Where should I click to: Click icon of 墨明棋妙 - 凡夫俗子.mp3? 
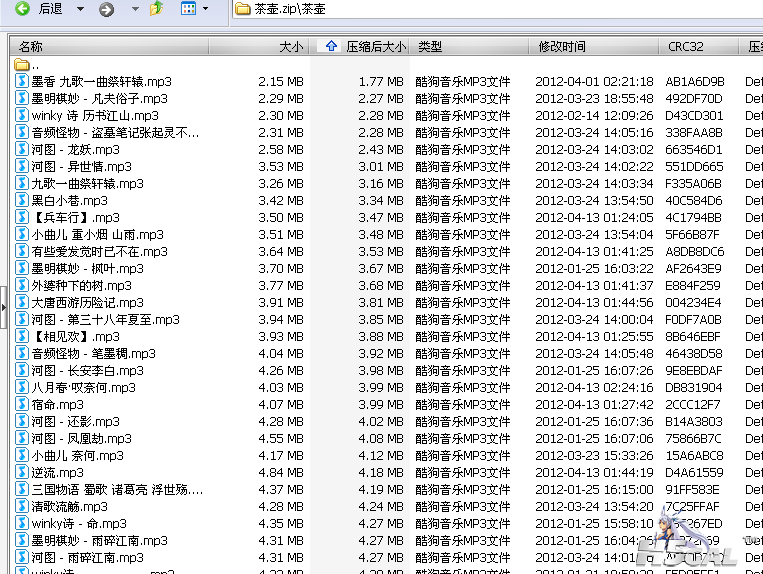point(21,98)
